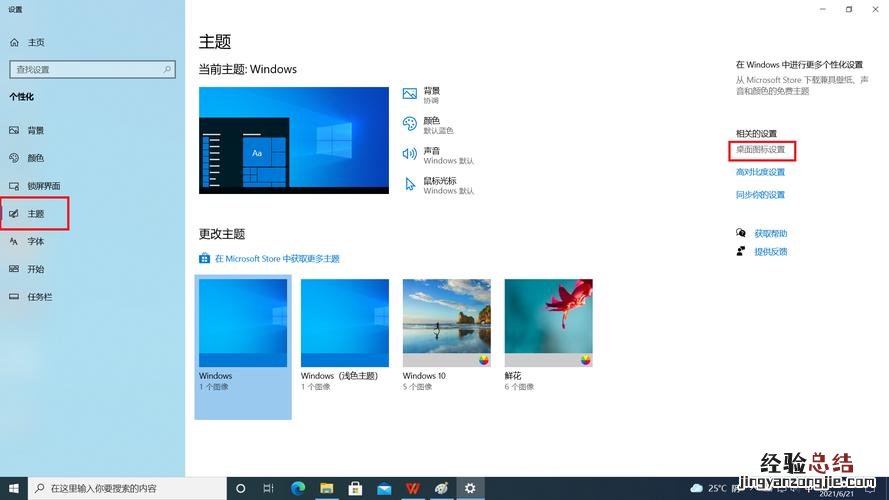
Task: Open 同步你的设置 link
Action: [760, 194]
